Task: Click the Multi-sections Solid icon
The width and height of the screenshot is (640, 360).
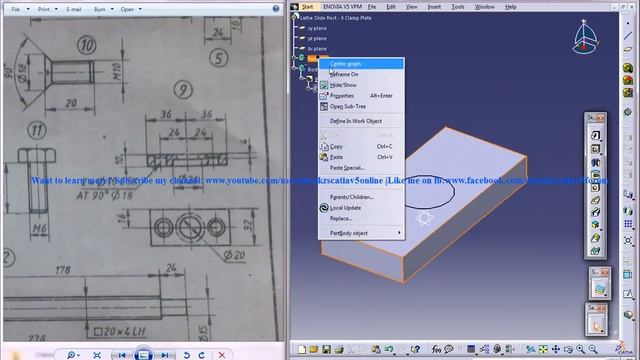Action: point(595,238)
